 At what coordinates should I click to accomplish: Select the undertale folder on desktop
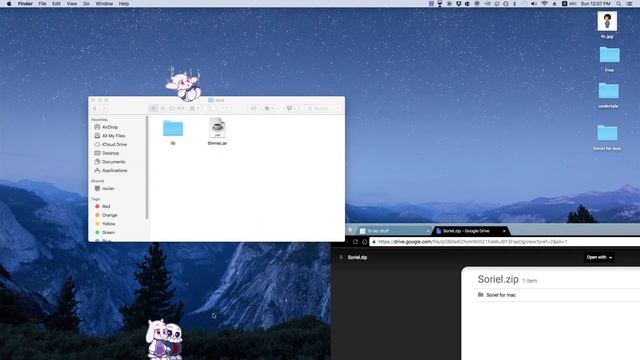pos(609,91)
